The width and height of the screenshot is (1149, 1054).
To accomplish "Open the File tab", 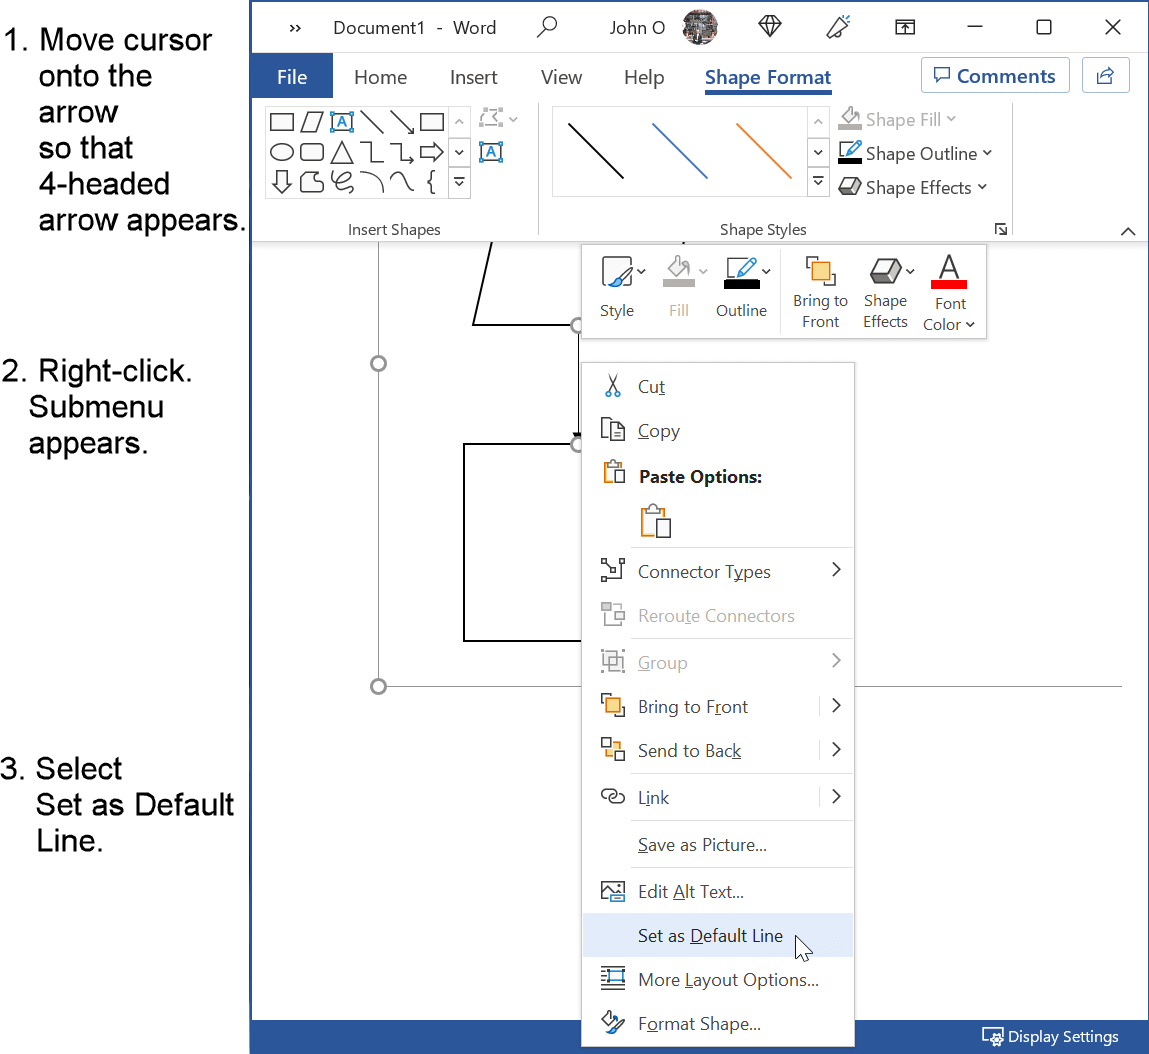I will [292, 77].
